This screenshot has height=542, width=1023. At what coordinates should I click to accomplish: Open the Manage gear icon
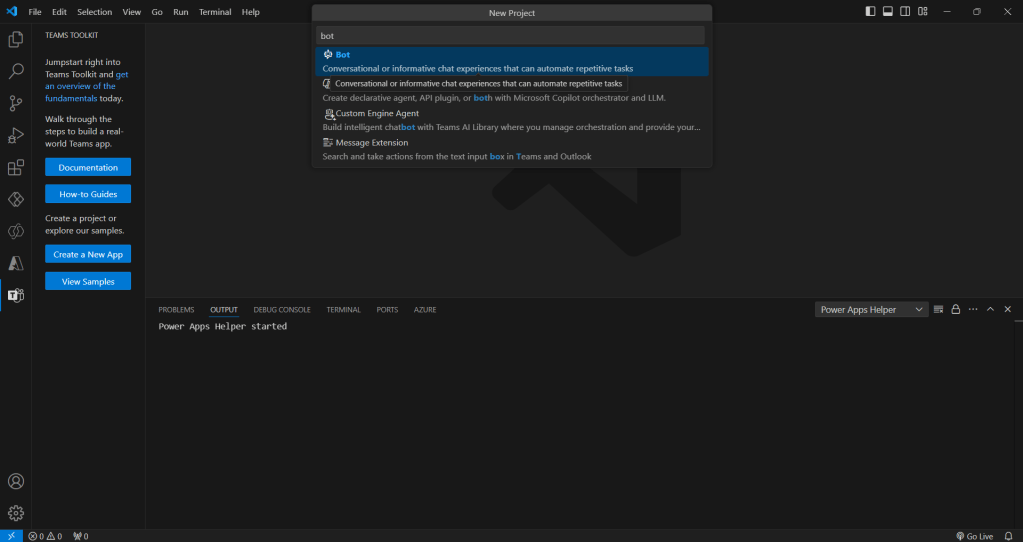coord(16,513)
